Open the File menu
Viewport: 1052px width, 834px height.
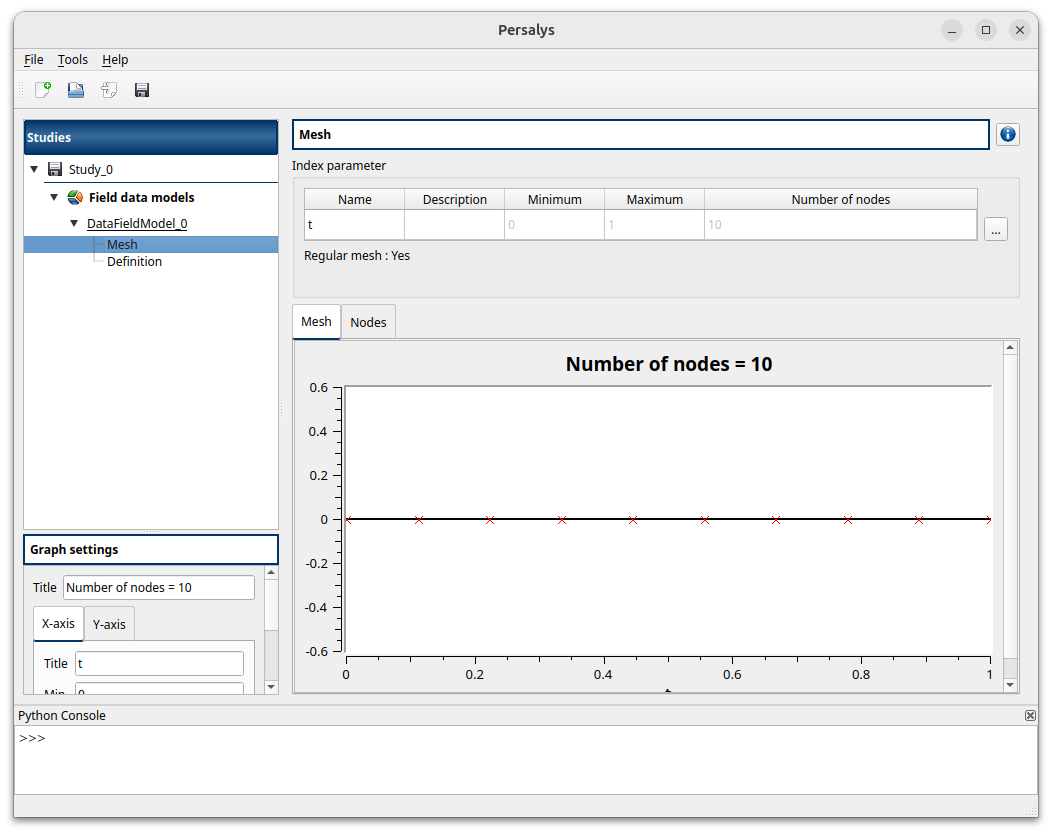(33, 60)
